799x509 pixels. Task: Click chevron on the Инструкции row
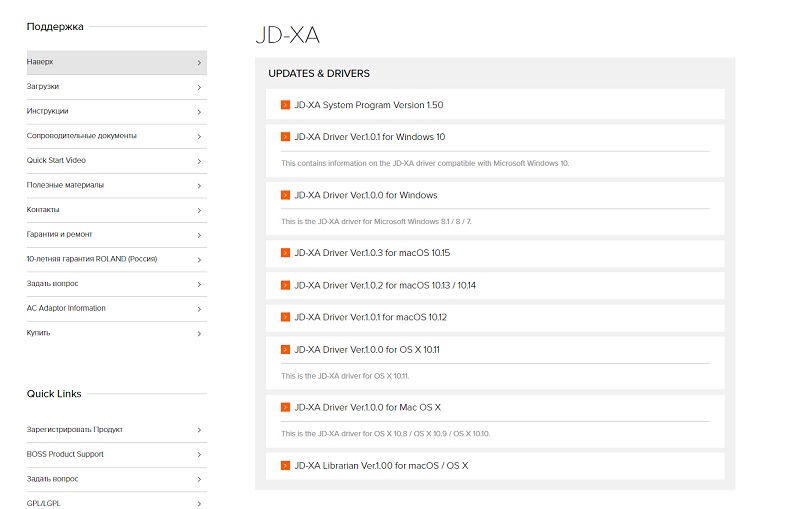(x=199, y=112)
